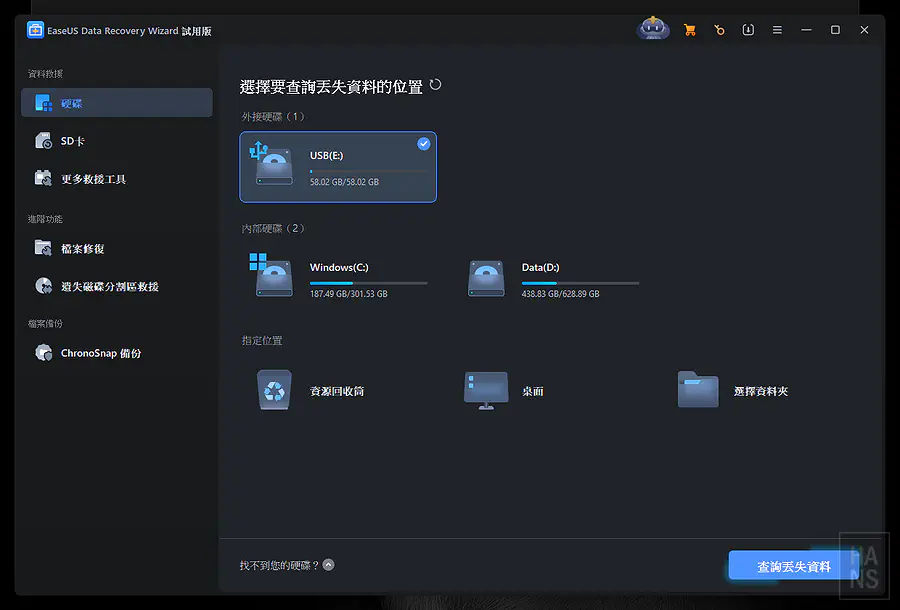Click the refresh icon beside the title
Viewport: 900px width, 610px height.
pos(434,86)
